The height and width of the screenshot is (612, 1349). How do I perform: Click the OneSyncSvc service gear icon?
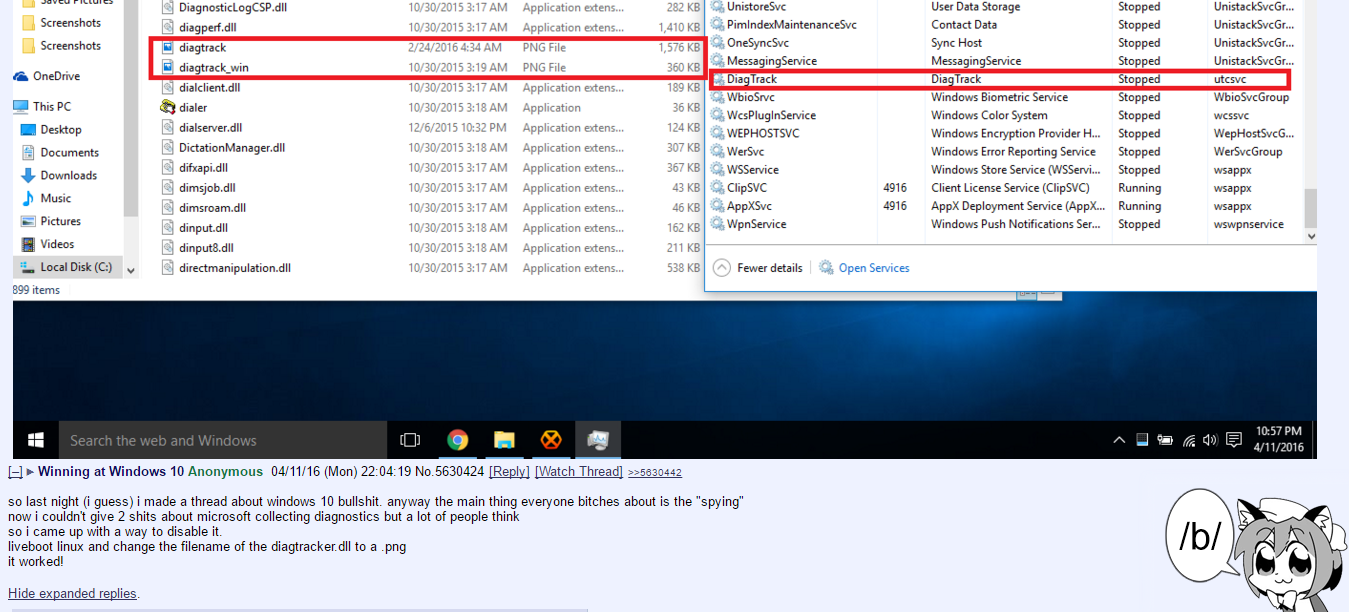tap(718, 43)
